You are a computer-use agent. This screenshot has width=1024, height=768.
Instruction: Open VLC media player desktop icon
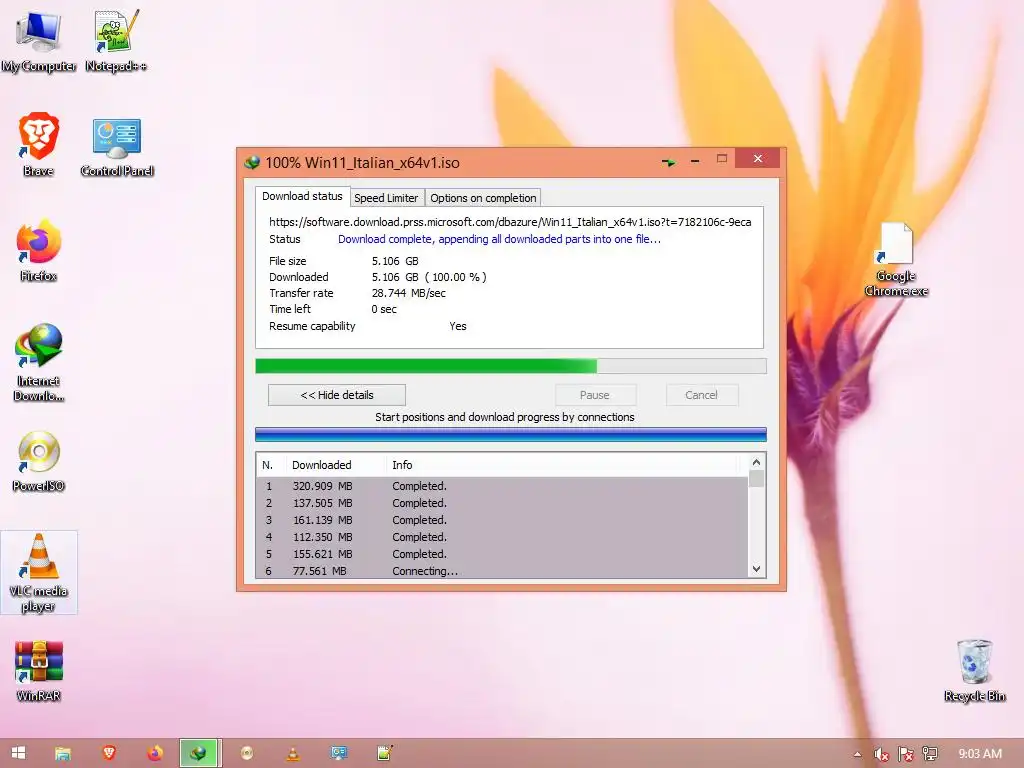point(39,572)
